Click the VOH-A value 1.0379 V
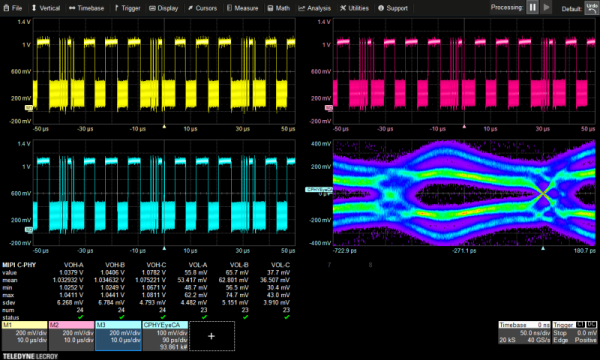Viewport: 600px width, 360px height. [x=72, y=272]
